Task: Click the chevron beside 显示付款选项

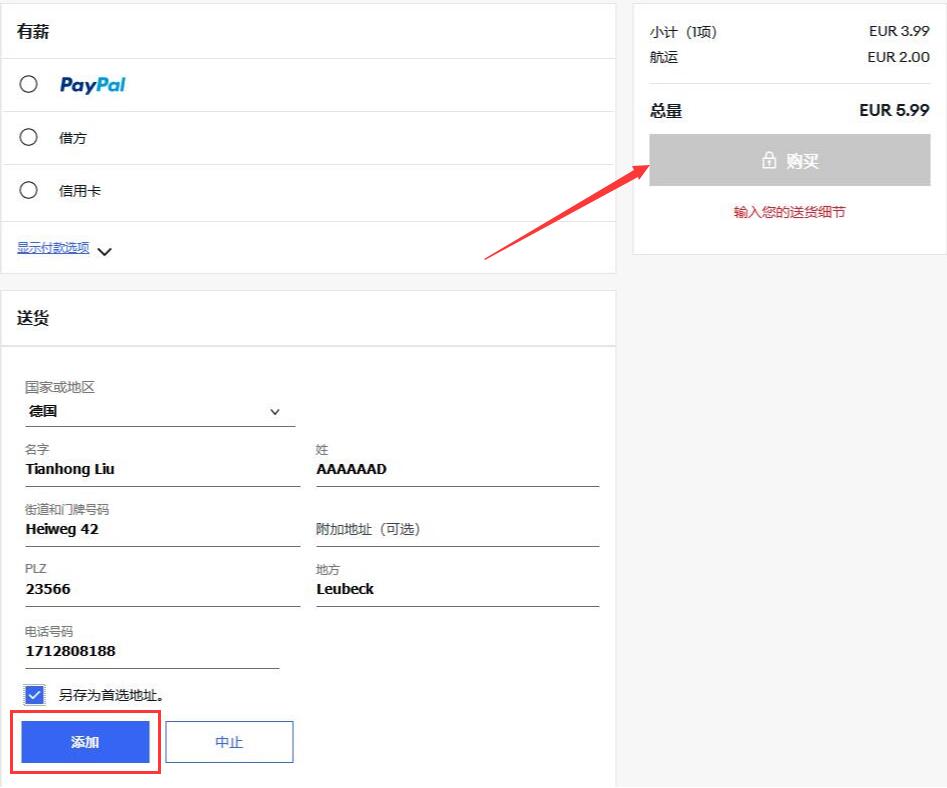Action: point(104,251)
